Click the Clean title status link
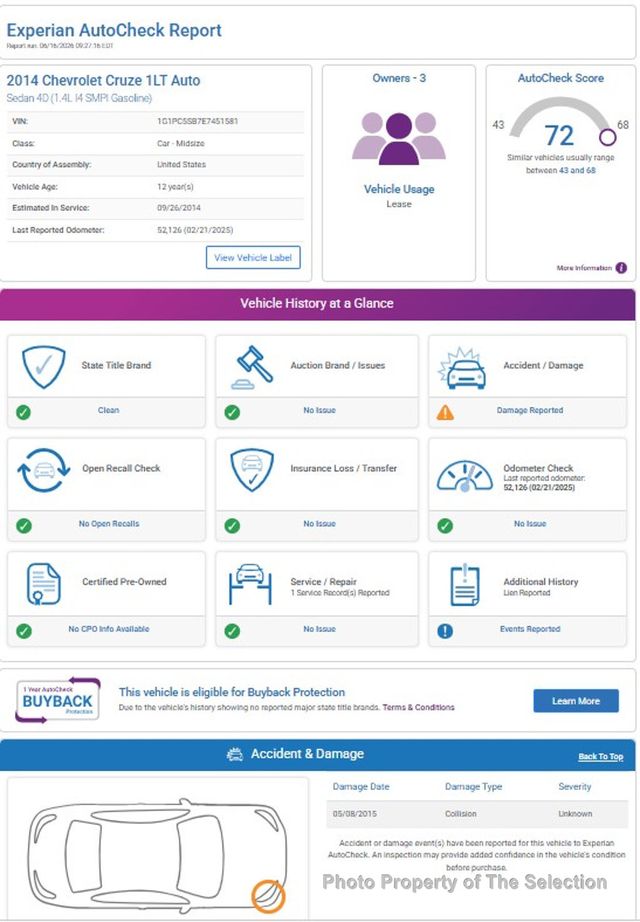The height and width of the screenshot is (922, 640). (x=108, y=410)
